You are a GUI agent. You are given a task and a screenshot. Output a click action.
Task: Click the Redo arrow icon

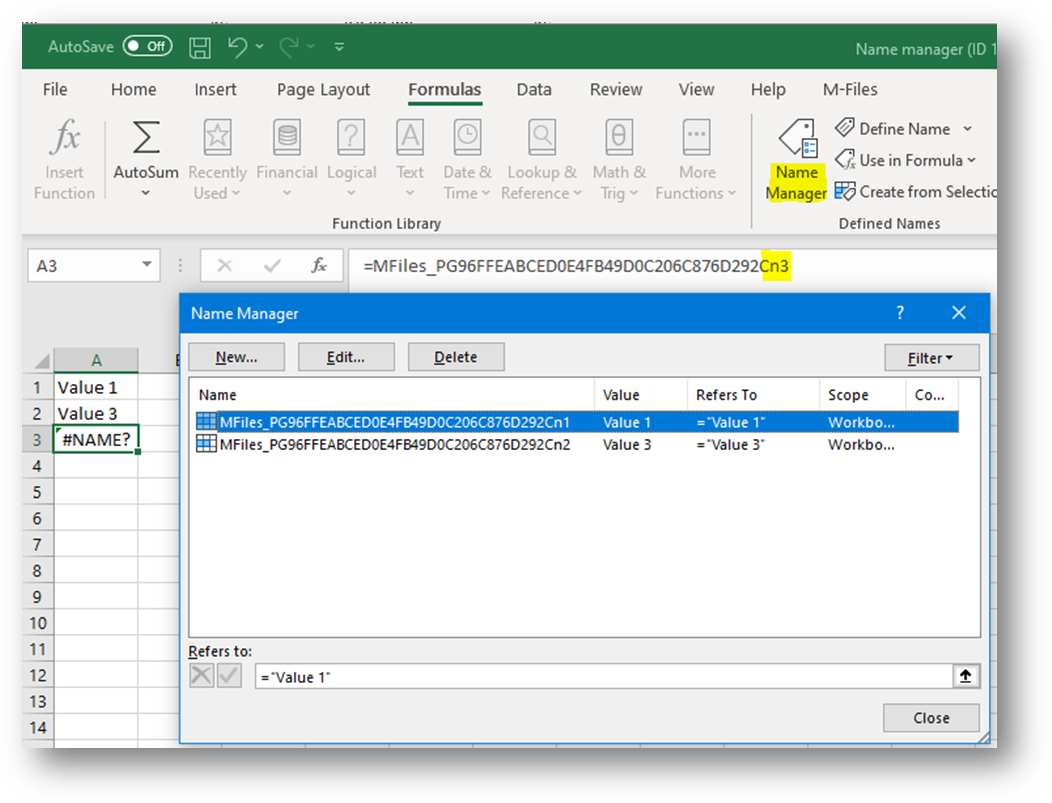pyautogui.click(x=289, y=47)
